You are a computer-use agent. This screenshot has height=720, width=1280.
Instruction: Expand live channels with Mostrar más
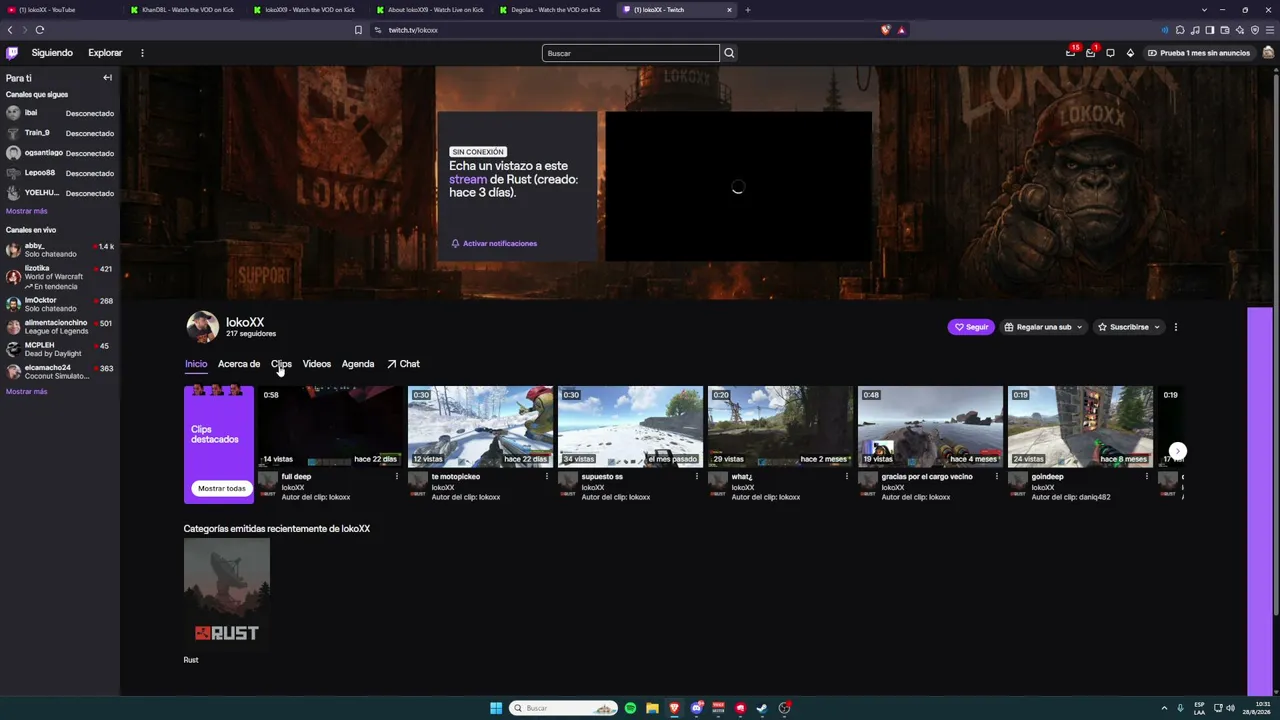[27, 391]
